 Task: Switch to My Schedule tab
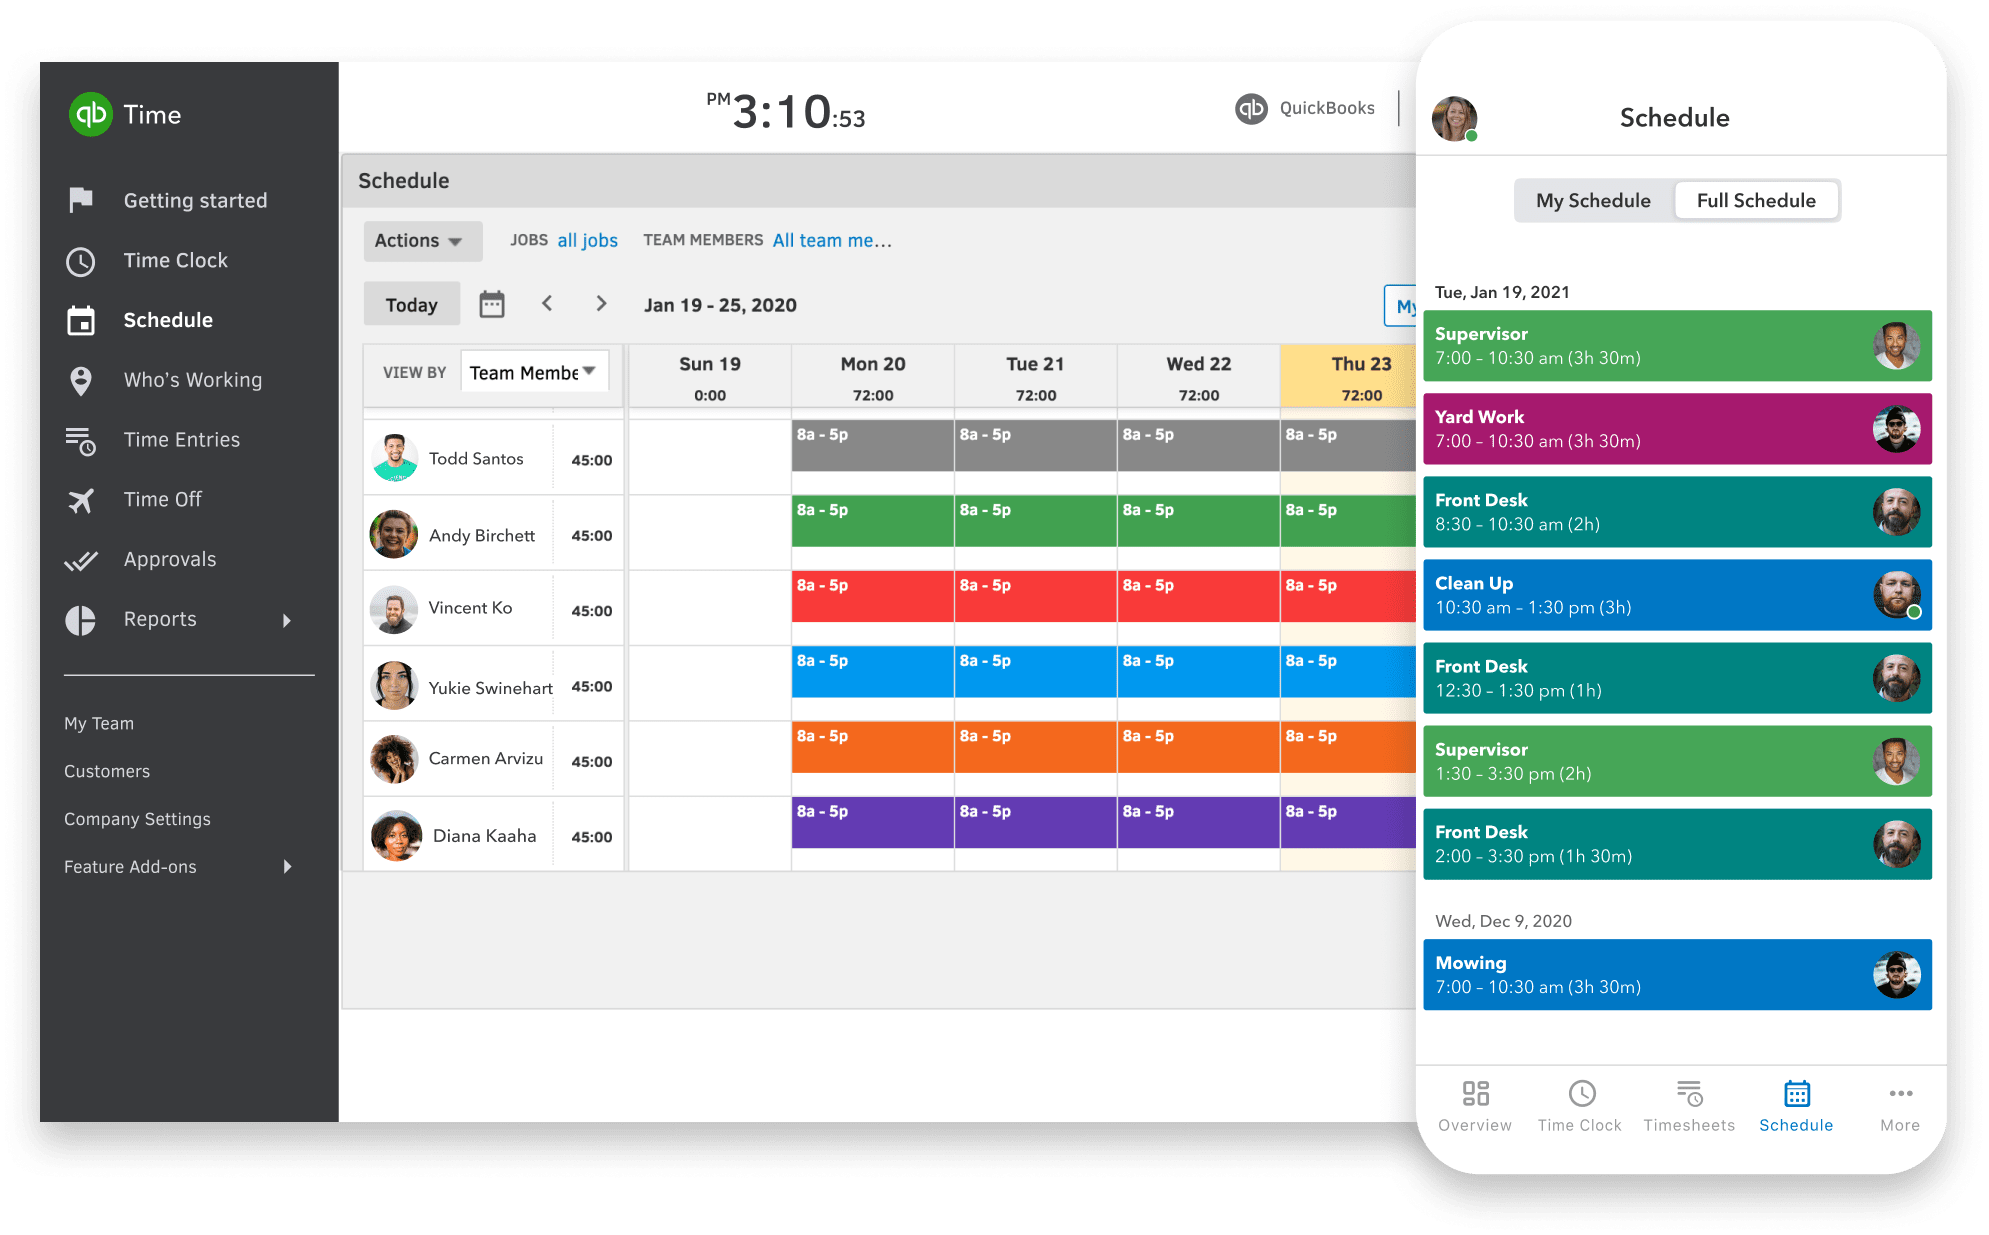tap(1591, 199)
